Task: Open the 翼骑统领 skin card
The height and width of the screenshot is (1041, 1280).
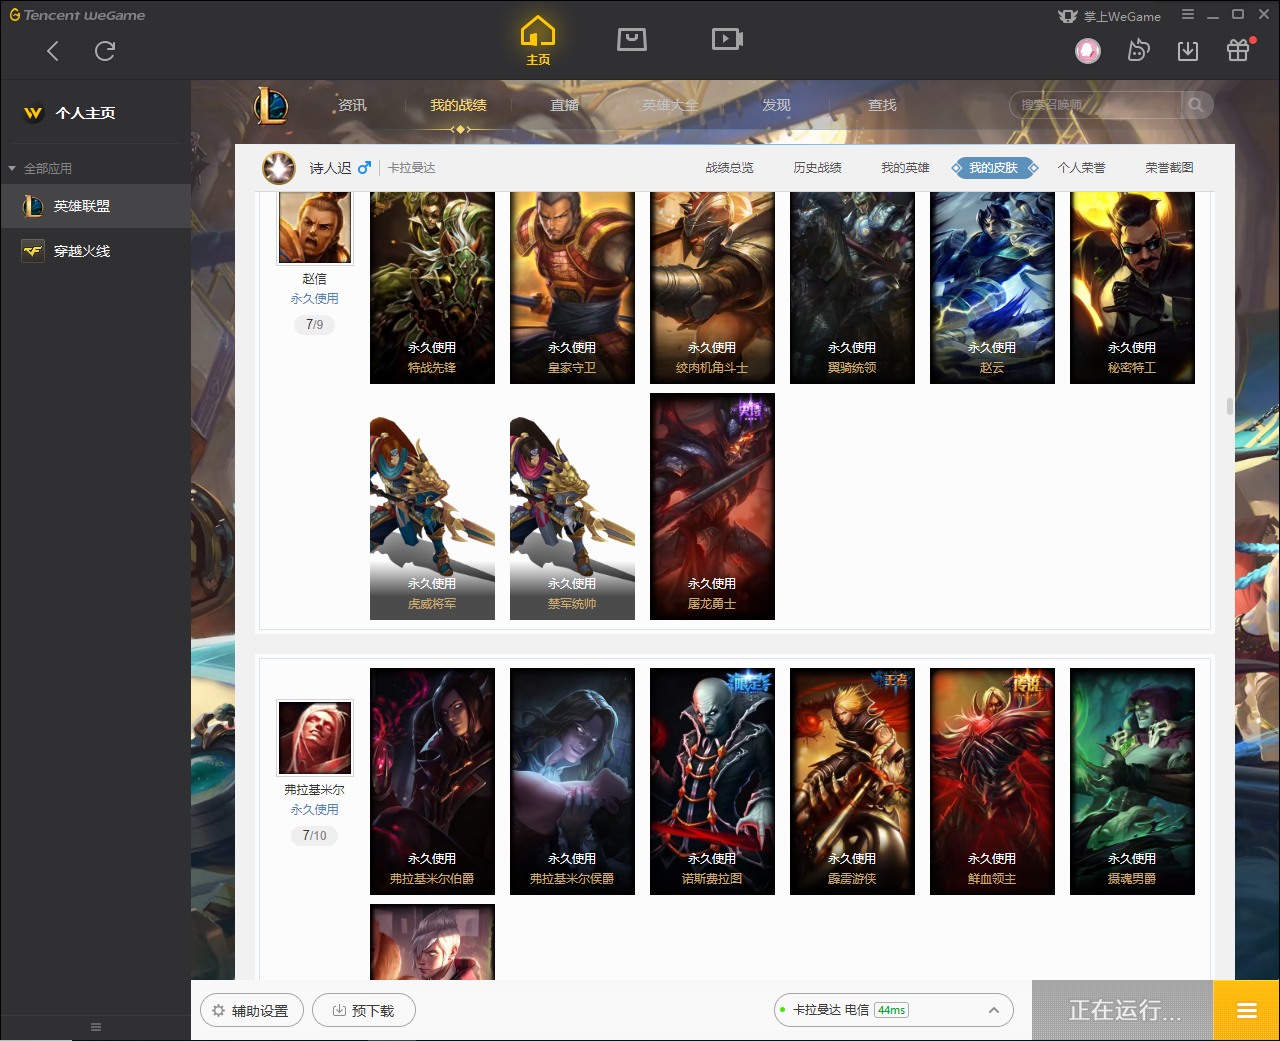Action: [x=852, y=288]
